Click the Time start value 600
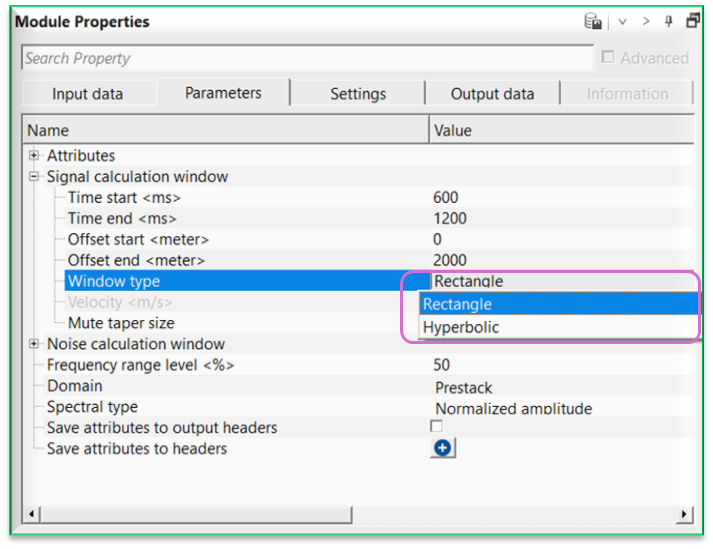Screen dimensions: 713x549 pyautogui.click(x=446, y=198)
